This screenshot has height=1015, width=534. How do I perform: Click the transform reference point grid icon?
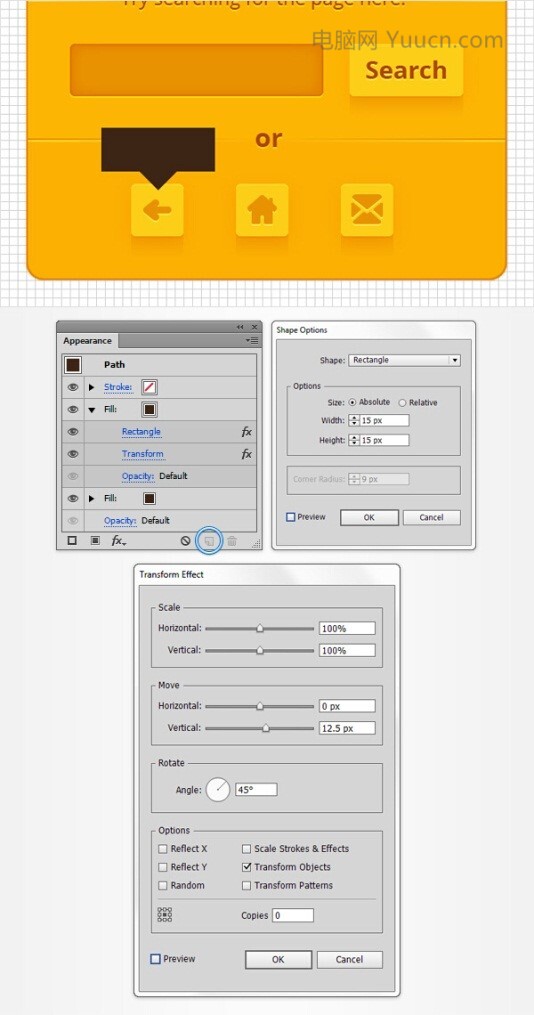[165, 914]
